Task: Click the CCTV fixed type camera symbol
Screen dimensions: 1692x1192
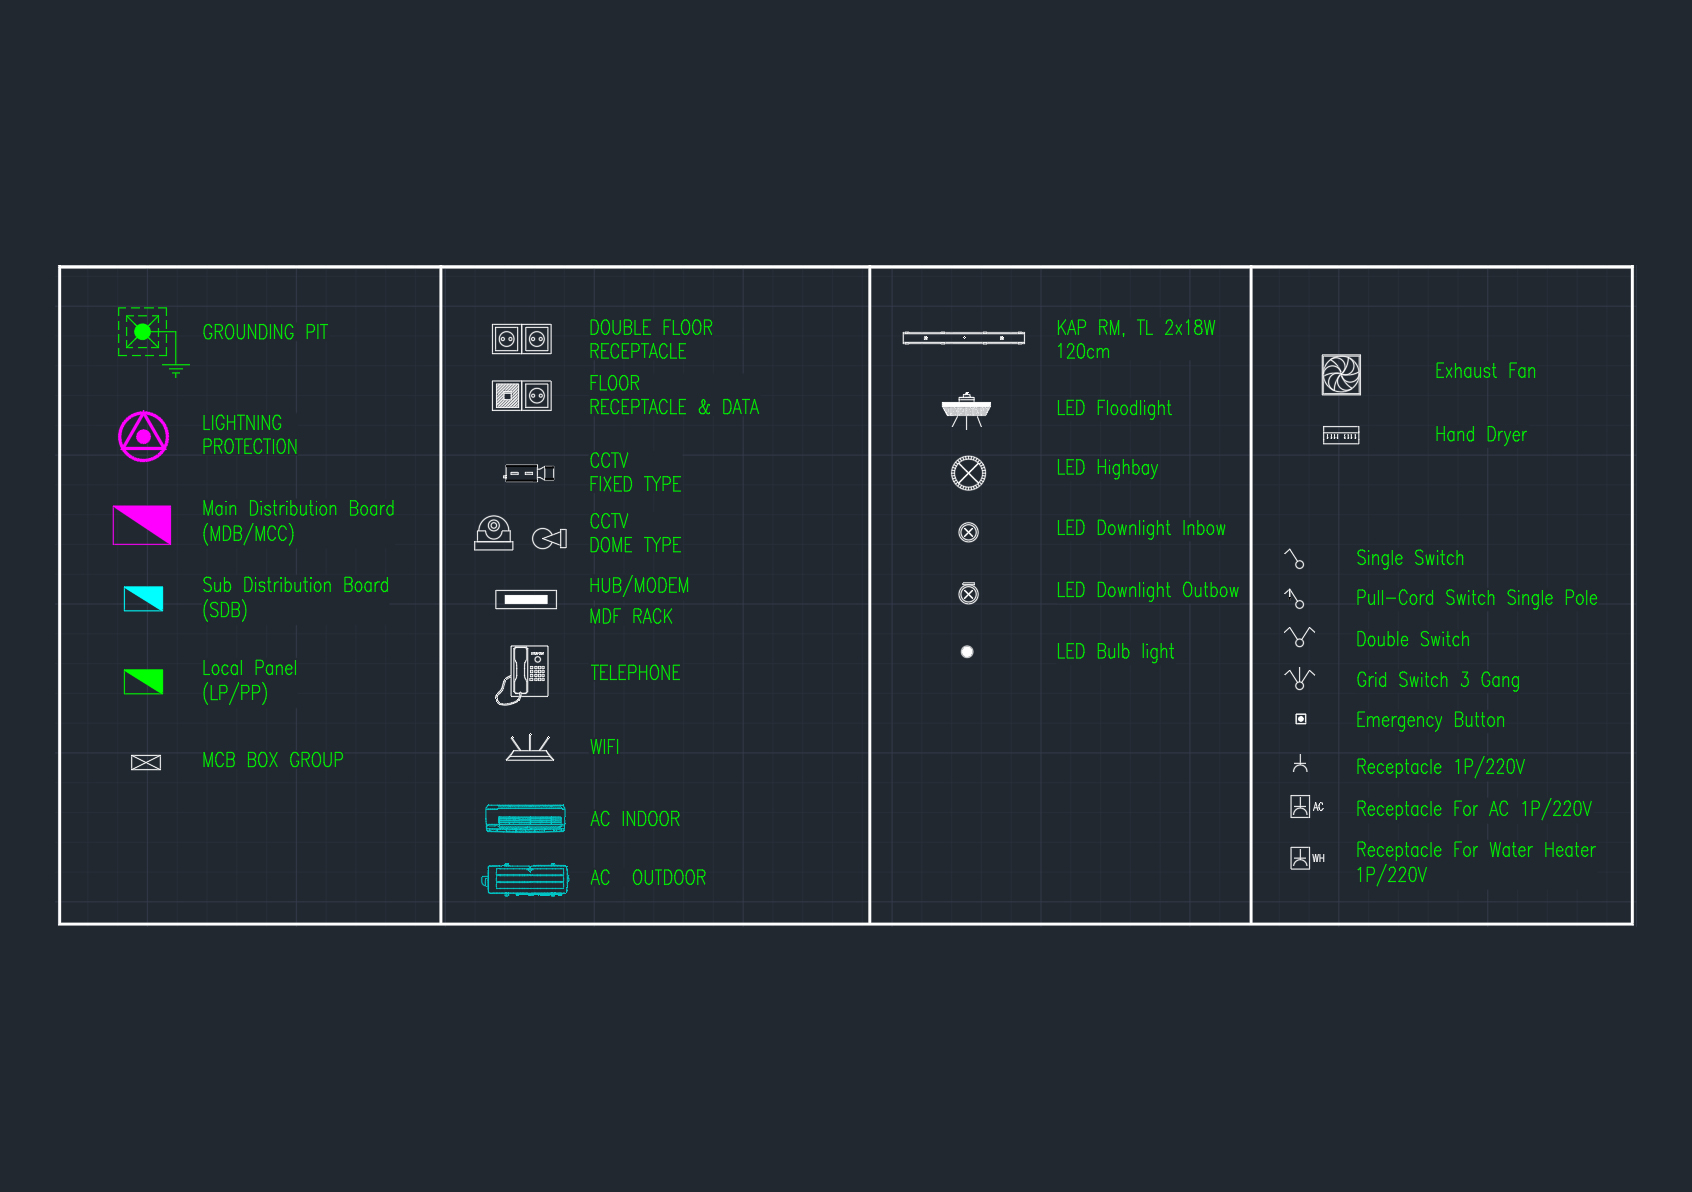Action: [x=529, y=473]
